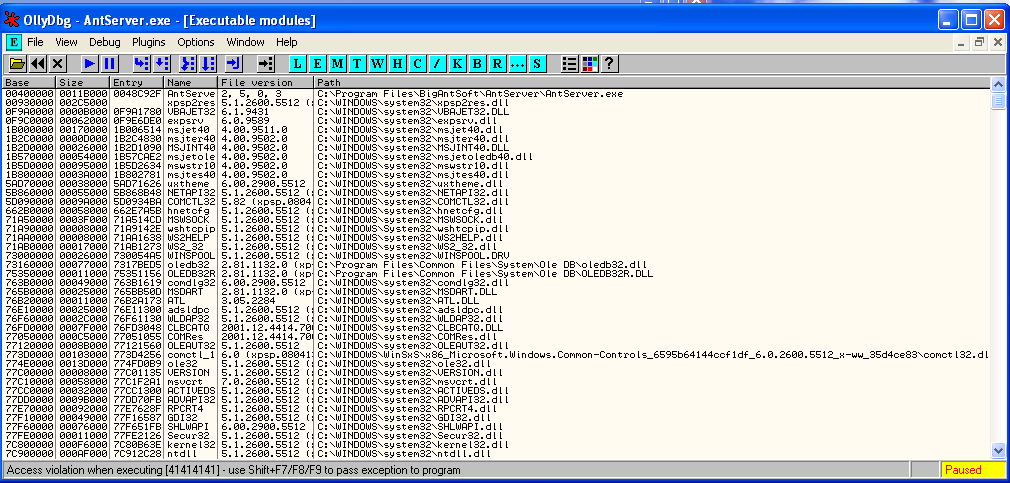Open Executable modules via toolbar E icon
1010x483 pixels.
(x=317, y=63)
